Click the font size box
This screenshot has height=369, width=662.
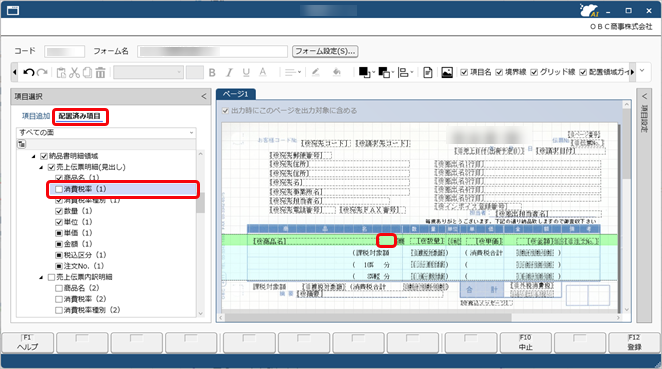[195, 73]
